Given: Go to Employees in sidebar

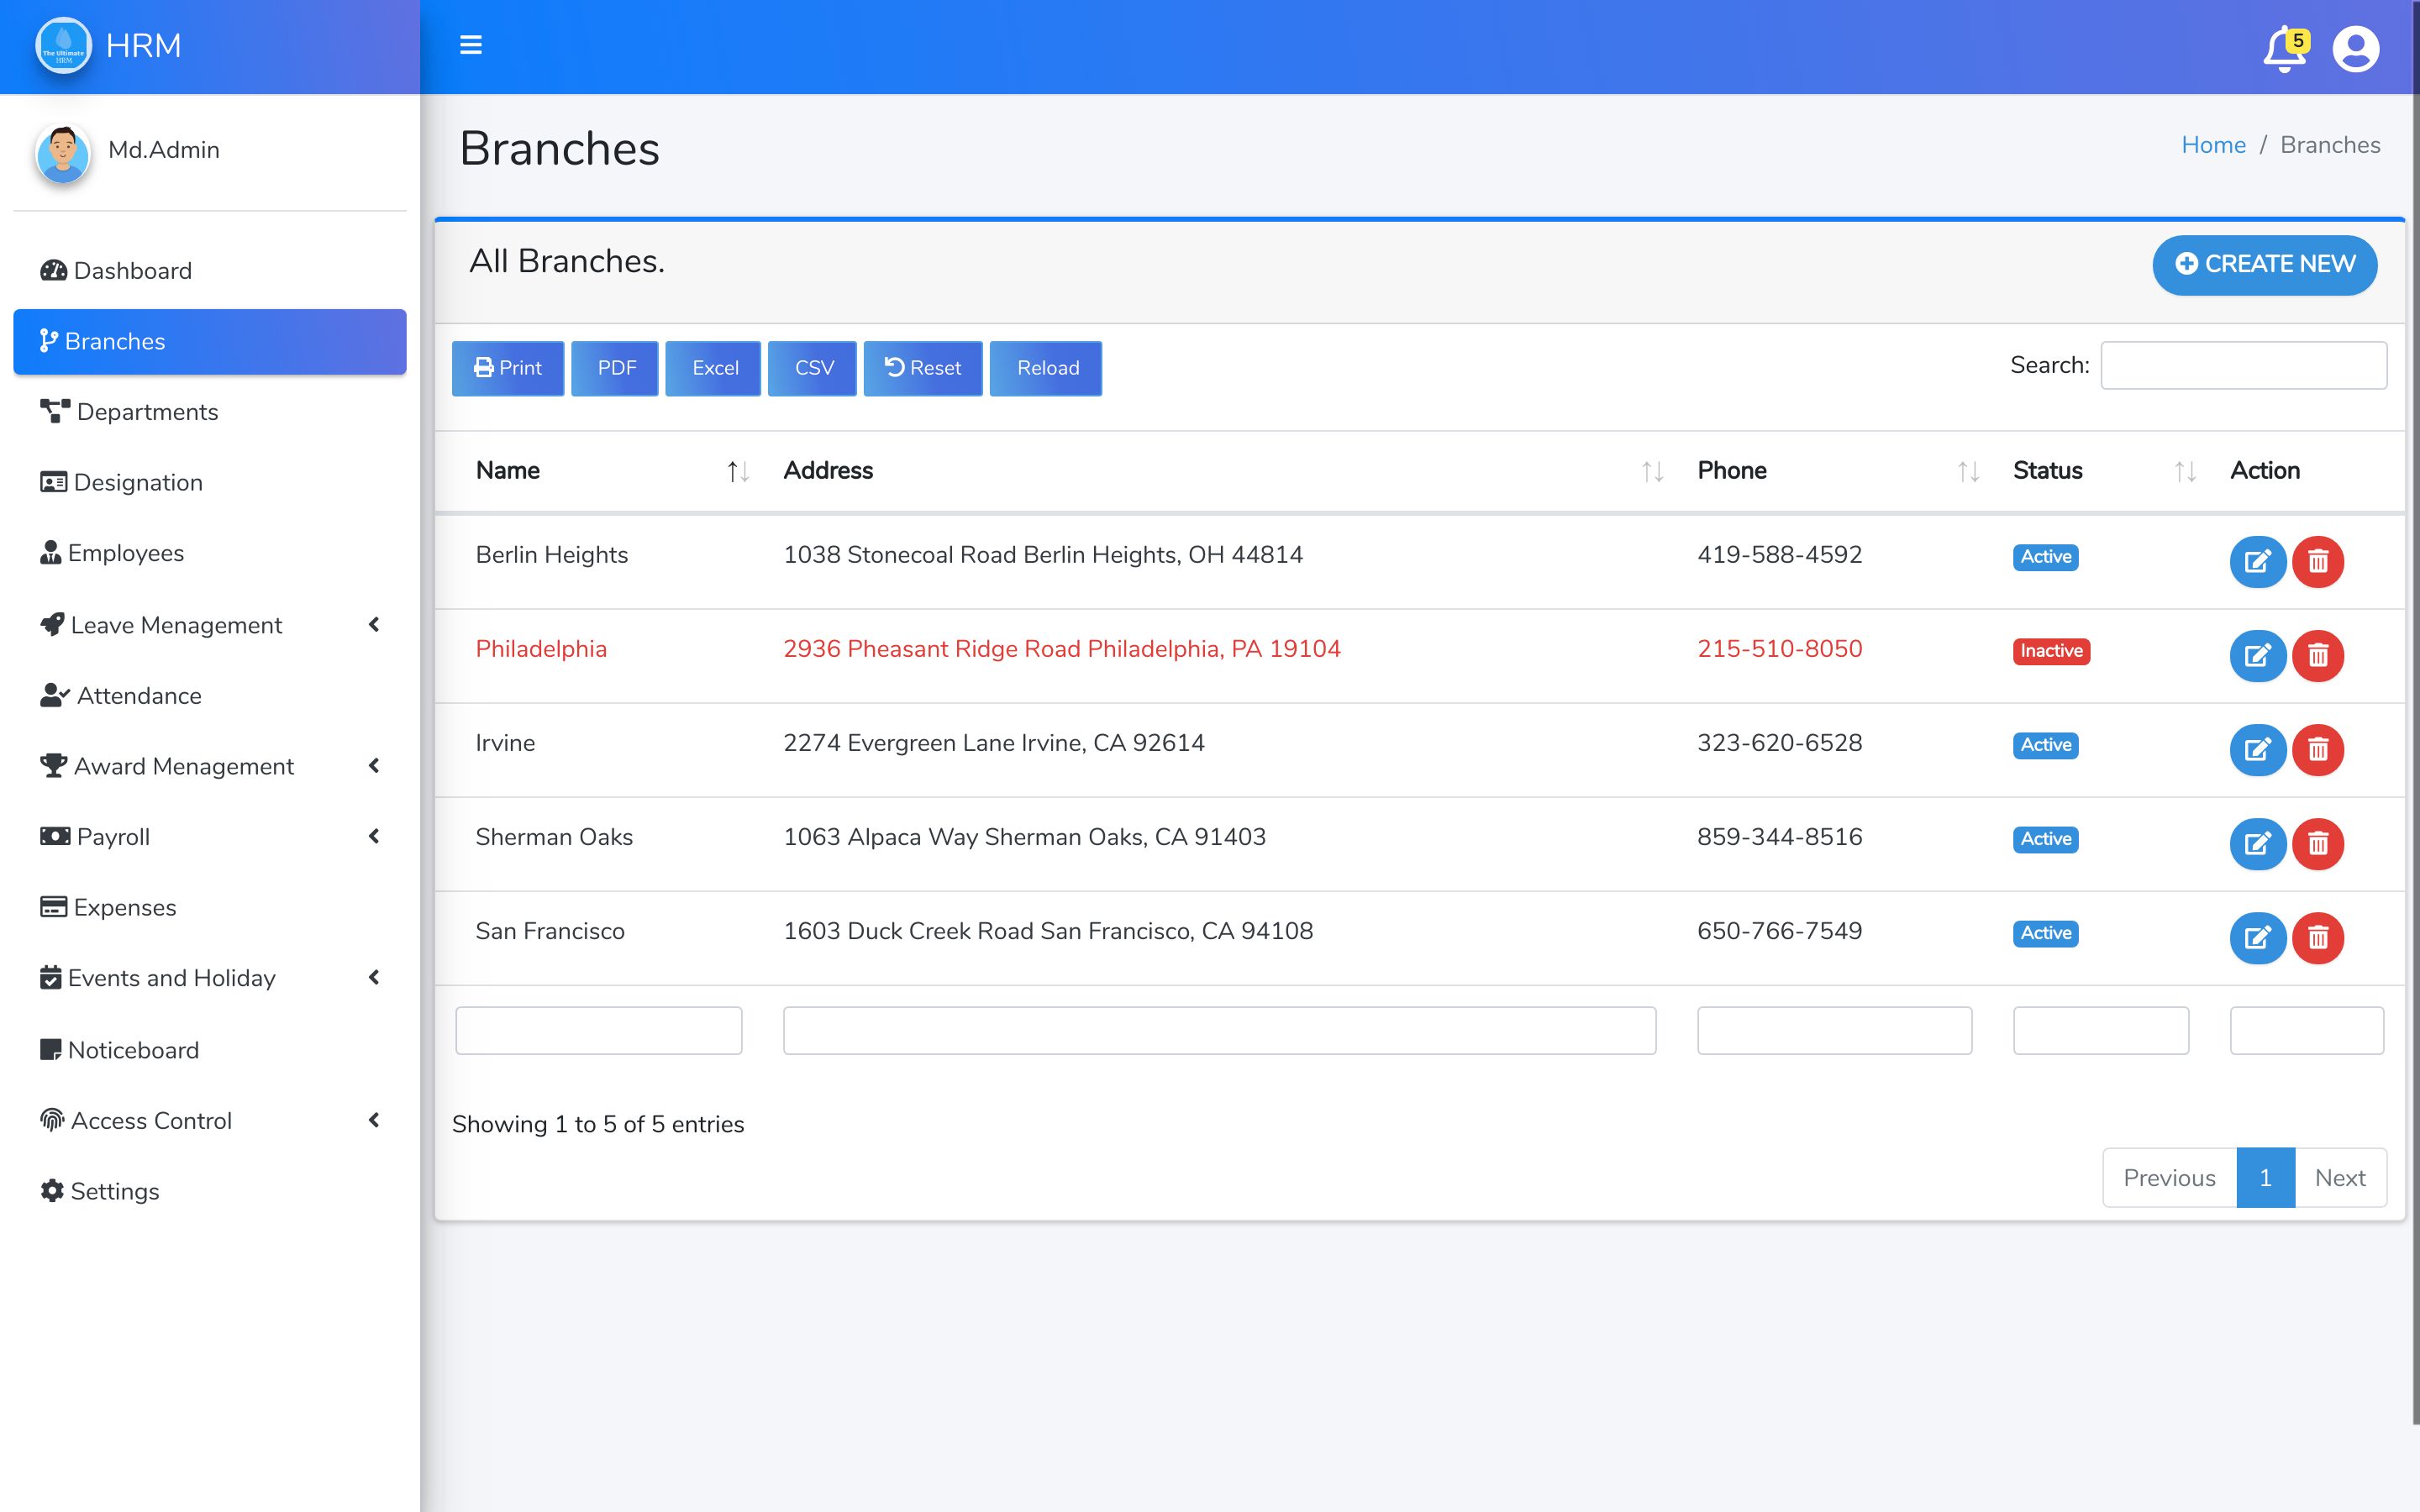Looking at the screenshot, I should tap(126, 553).
